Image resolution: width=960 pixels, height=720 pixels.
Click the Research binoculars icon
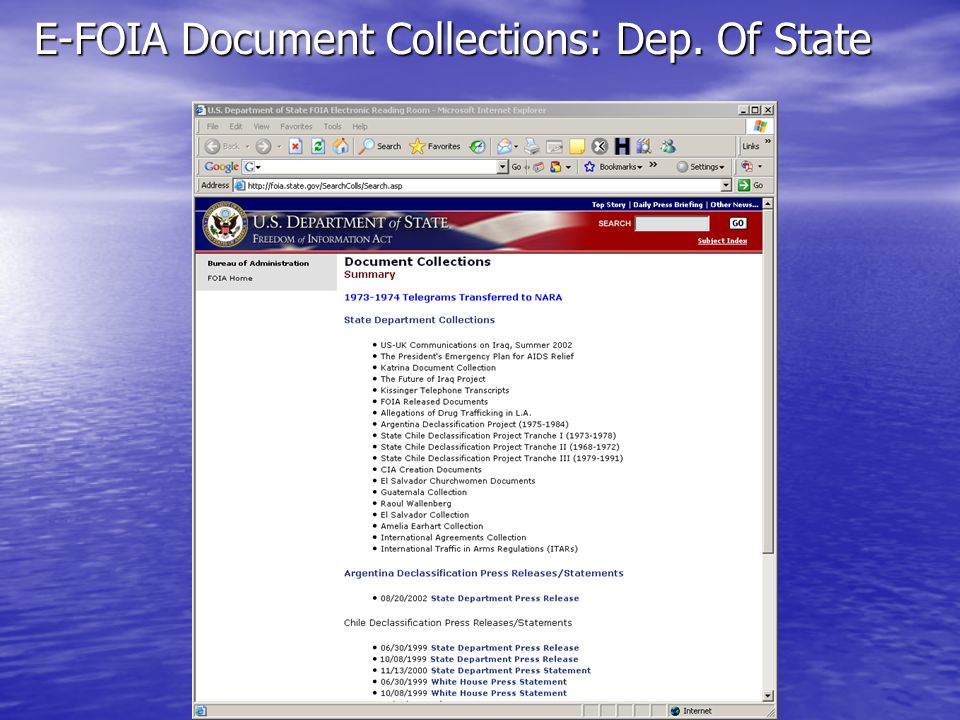coord(643,146)
